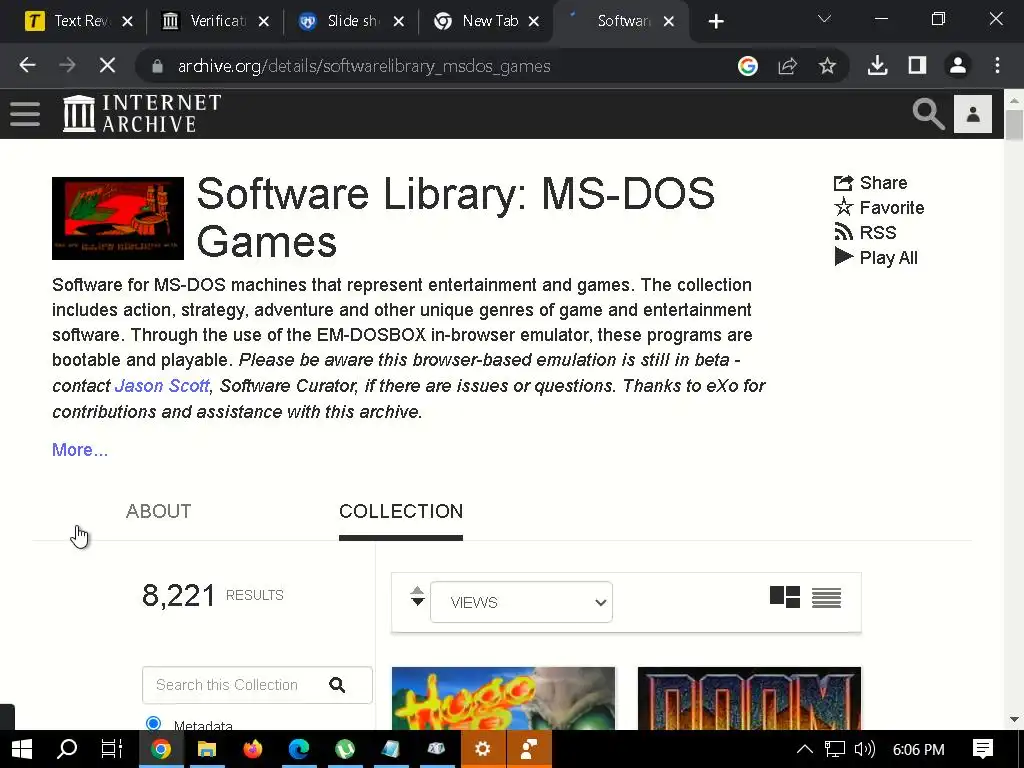
Task: Open the Hugo game thumbnail
Action: (504, 698)
